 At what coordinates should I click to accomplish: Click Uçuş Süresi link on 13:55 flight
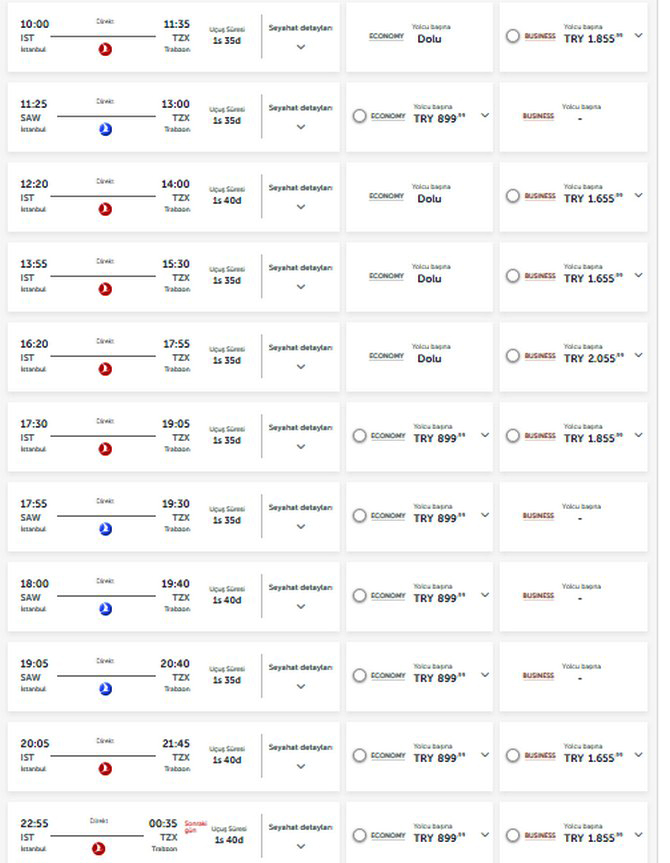226,269
